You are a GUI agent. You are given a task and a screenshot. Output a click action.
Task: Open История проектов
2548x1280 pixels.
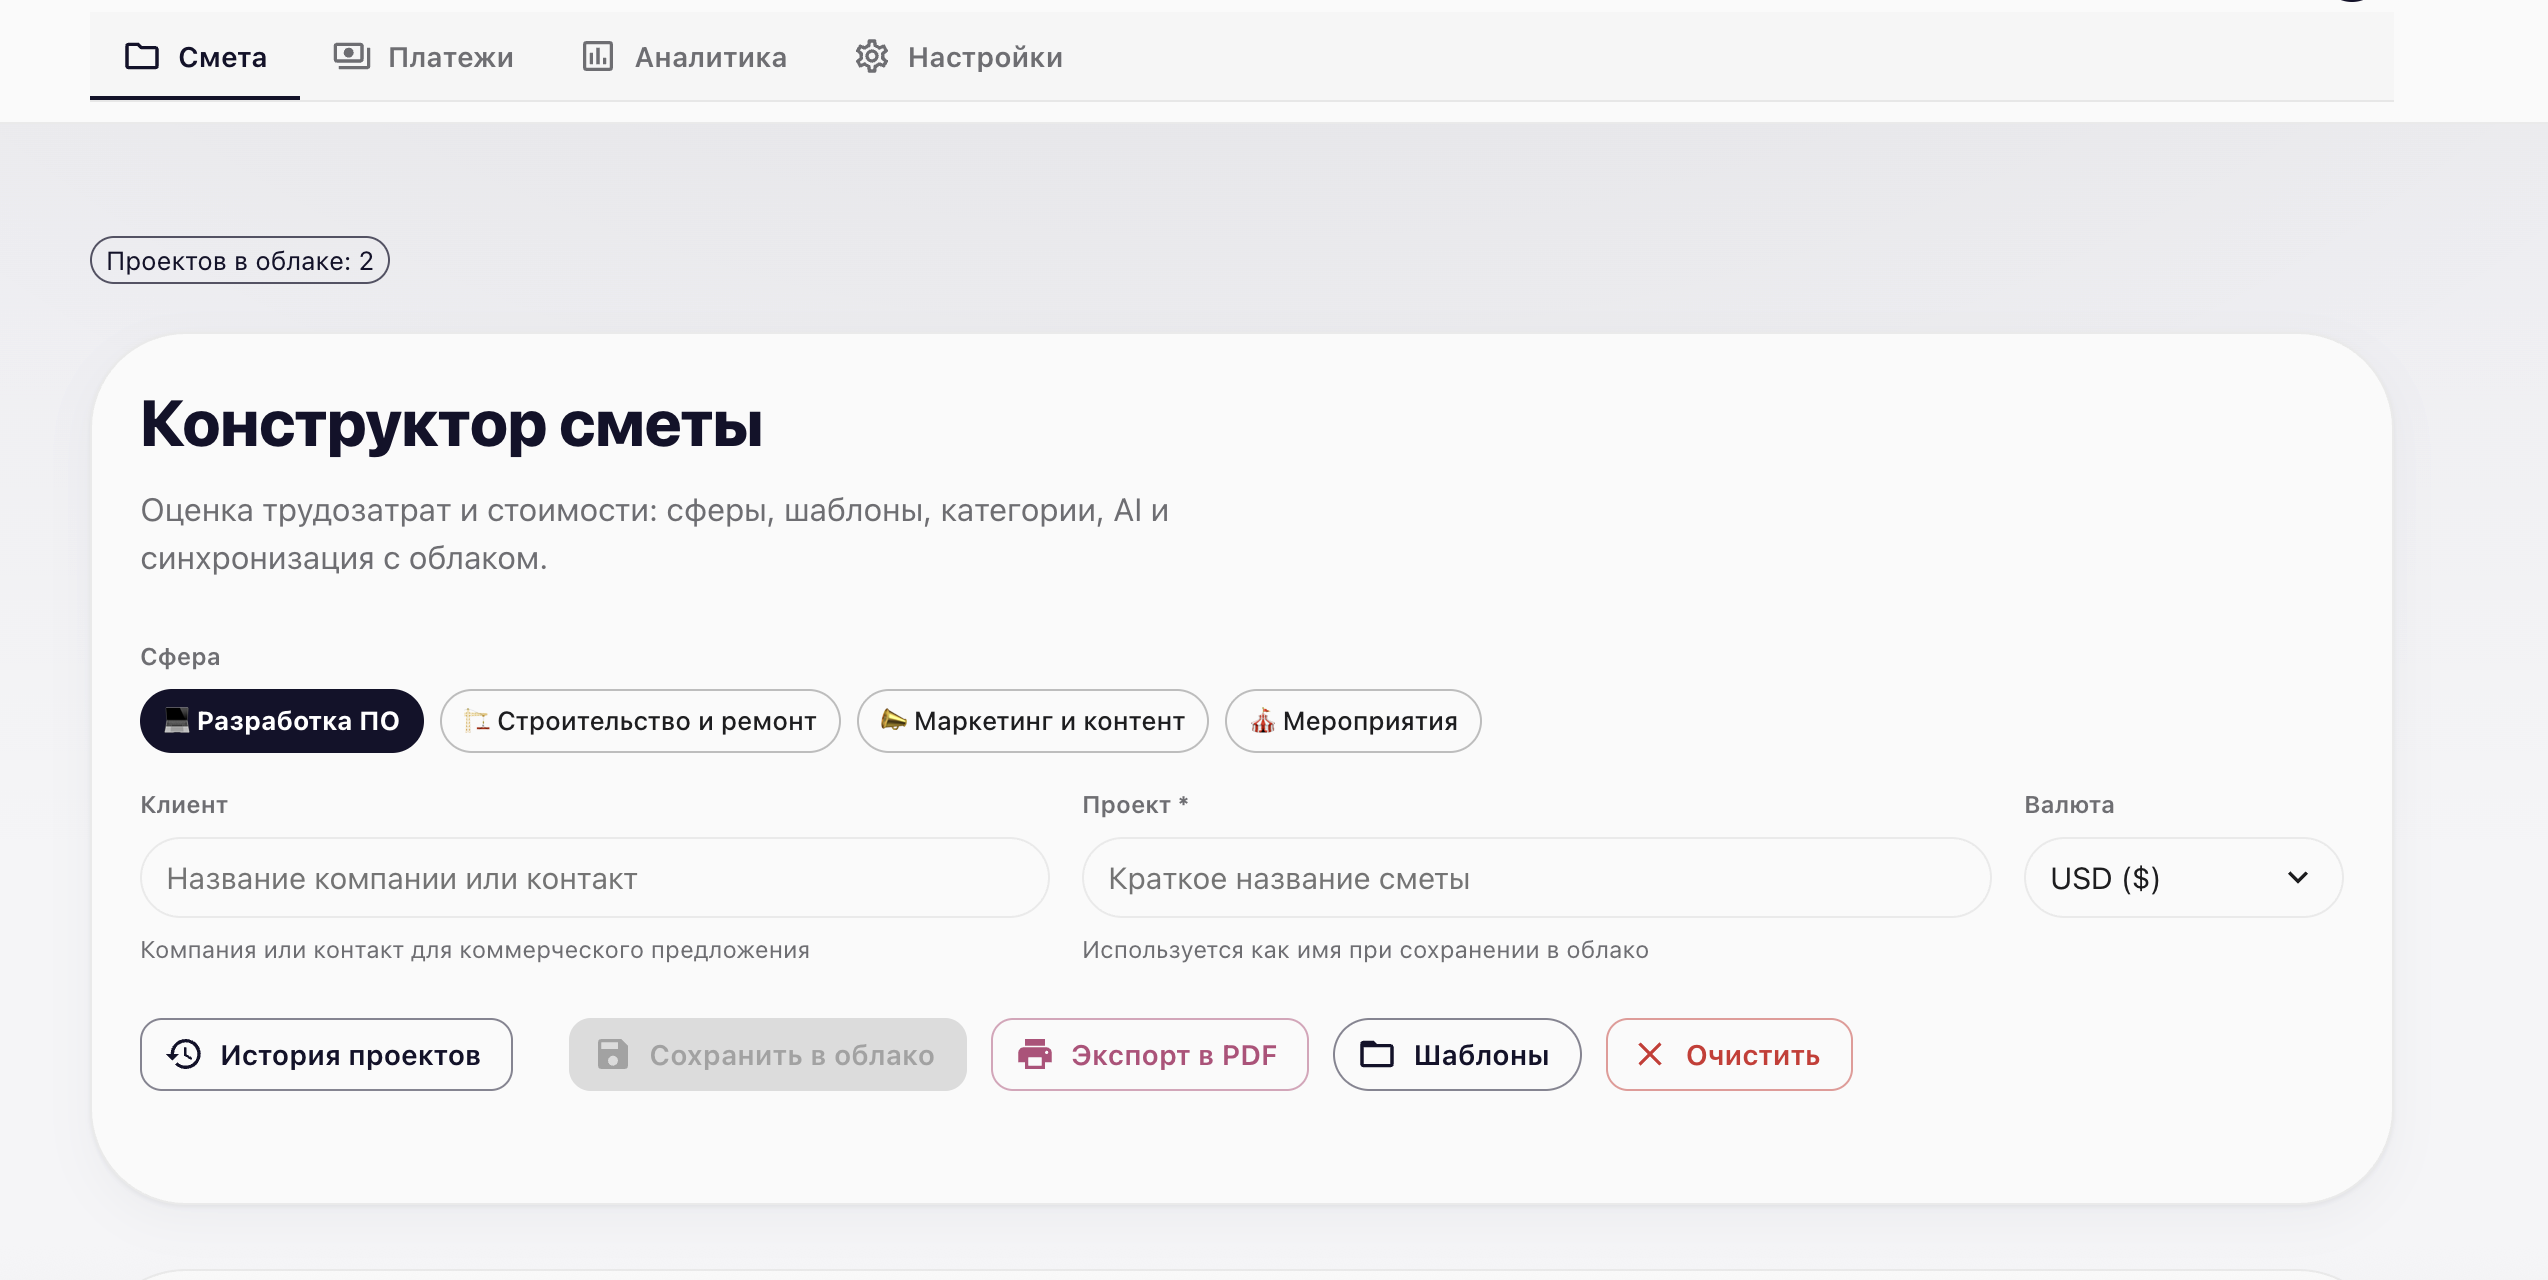point(326,1055)
